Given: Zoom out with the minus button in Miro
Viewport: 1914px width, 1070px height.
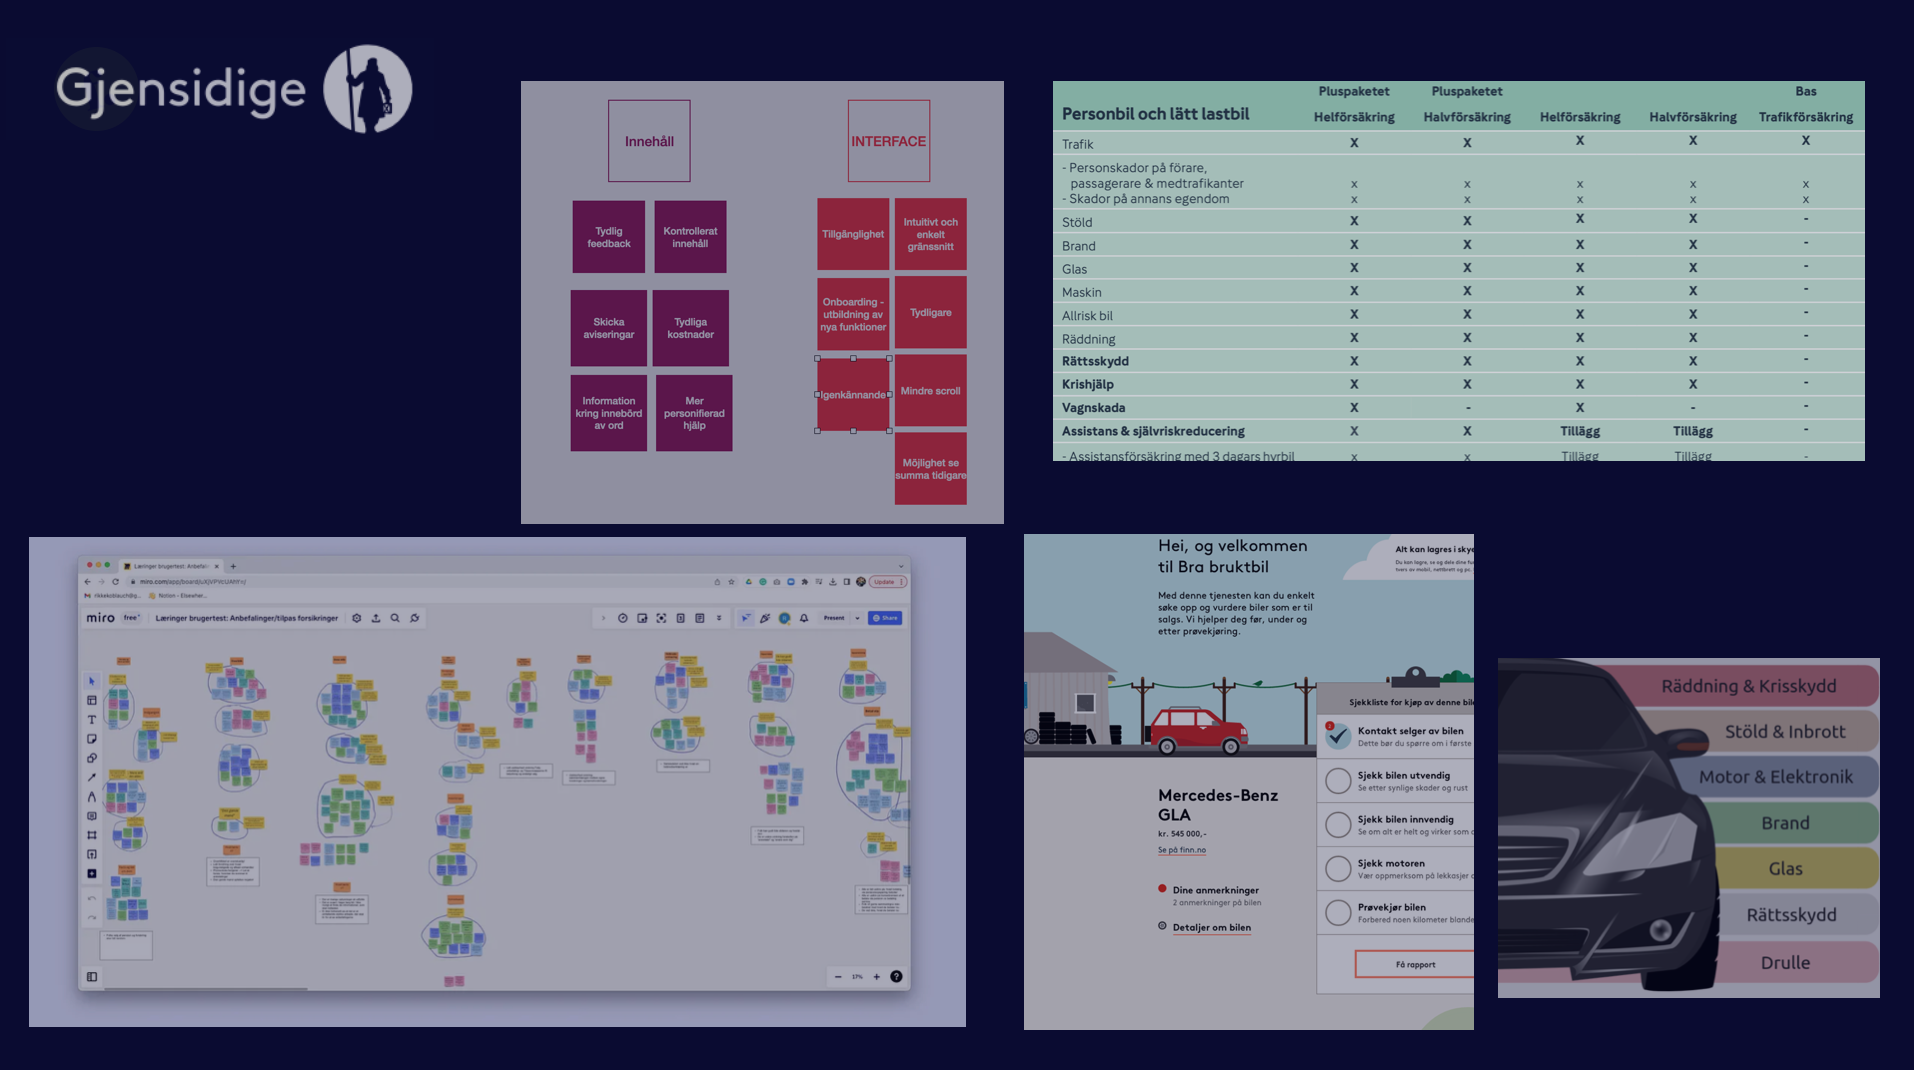Looking at the screenshot, I should click(x=838, y=976).
